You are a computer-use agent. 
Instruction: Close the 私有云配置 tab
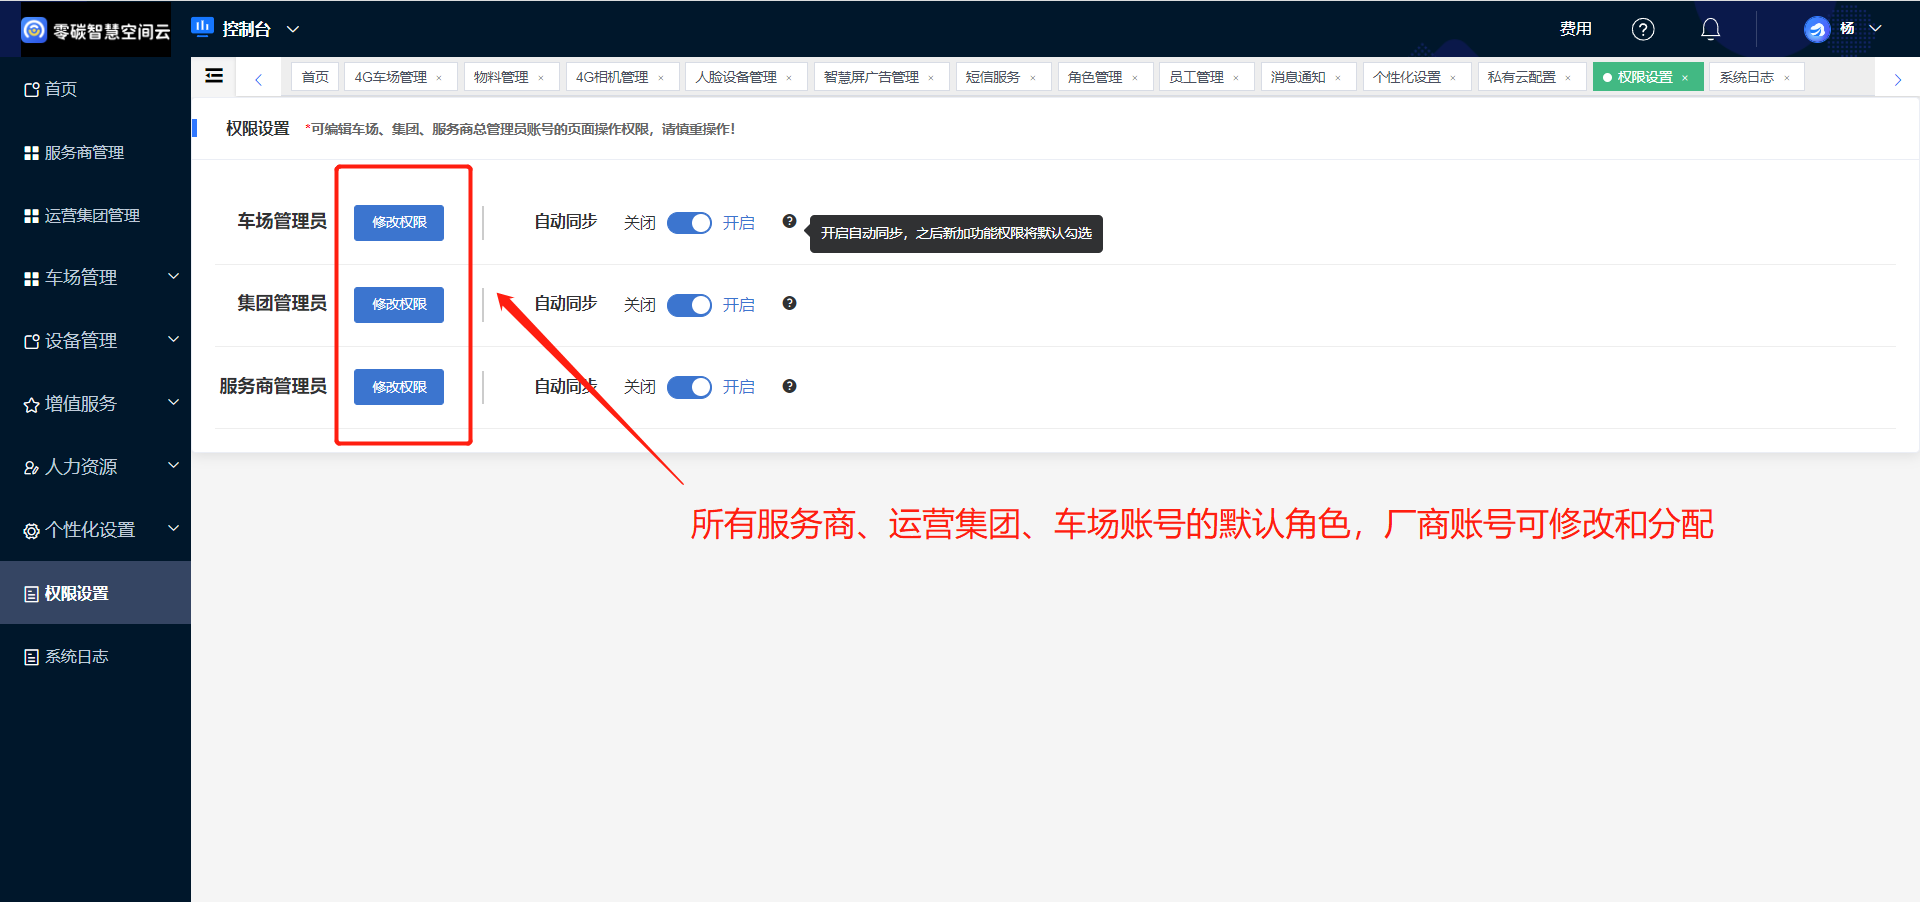[1568, 78]
